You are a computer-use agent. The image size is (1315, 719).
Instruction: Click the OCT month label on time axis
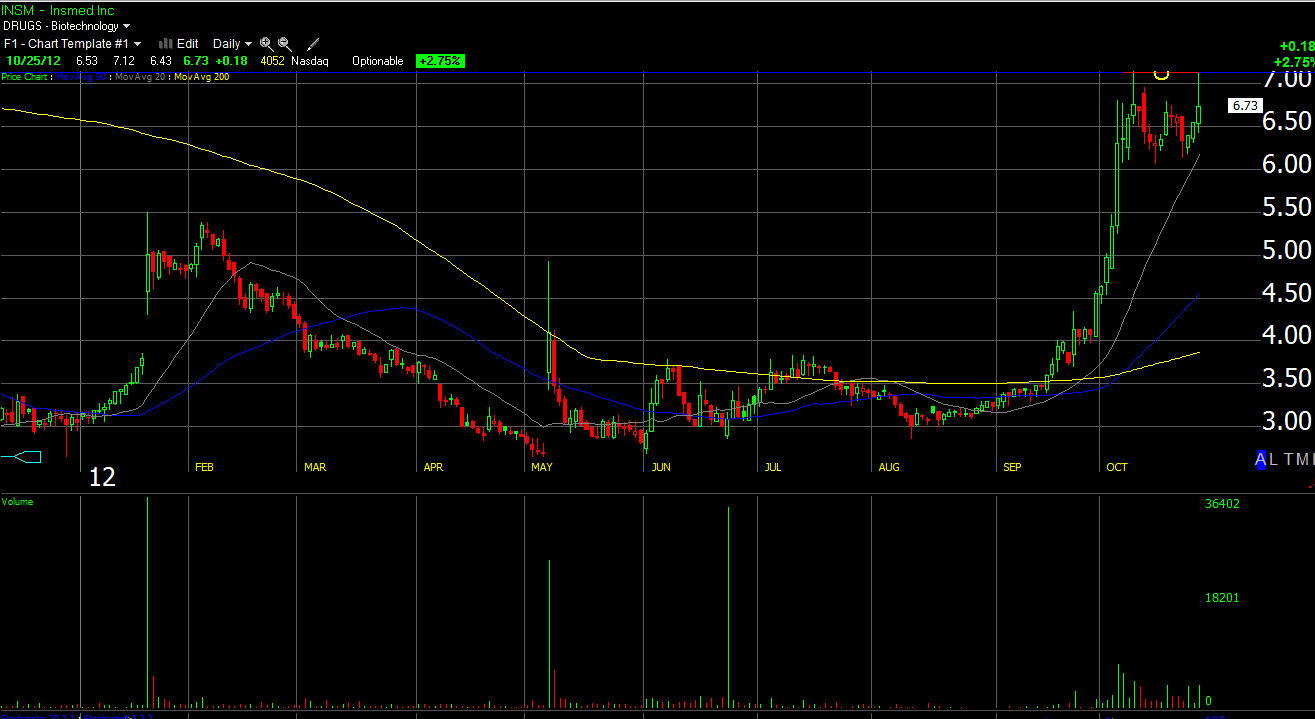(x=1116, y=467)
